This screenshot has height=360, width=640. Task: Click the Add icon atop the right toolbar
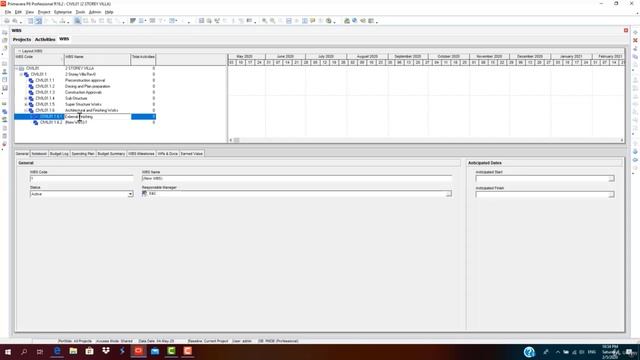click(635, 32)
